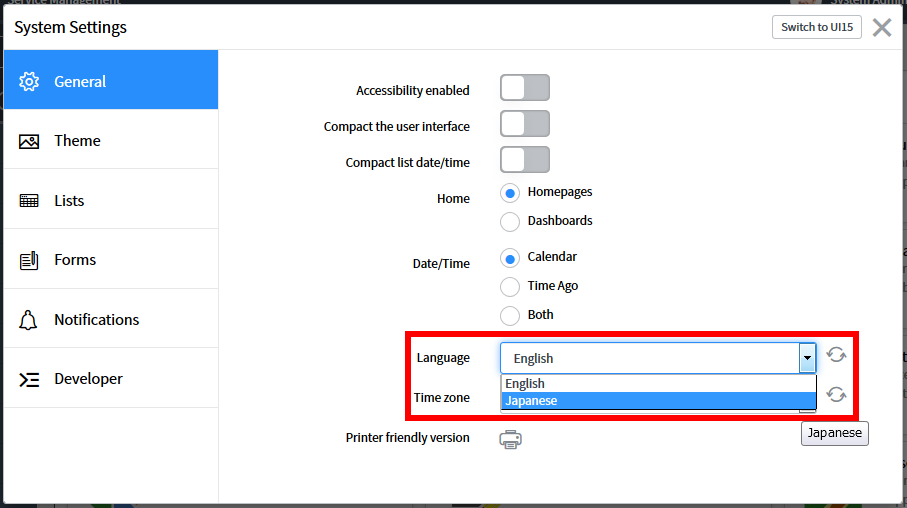Select Both date/time format option

pyautogui.click(x=510, y=315)
